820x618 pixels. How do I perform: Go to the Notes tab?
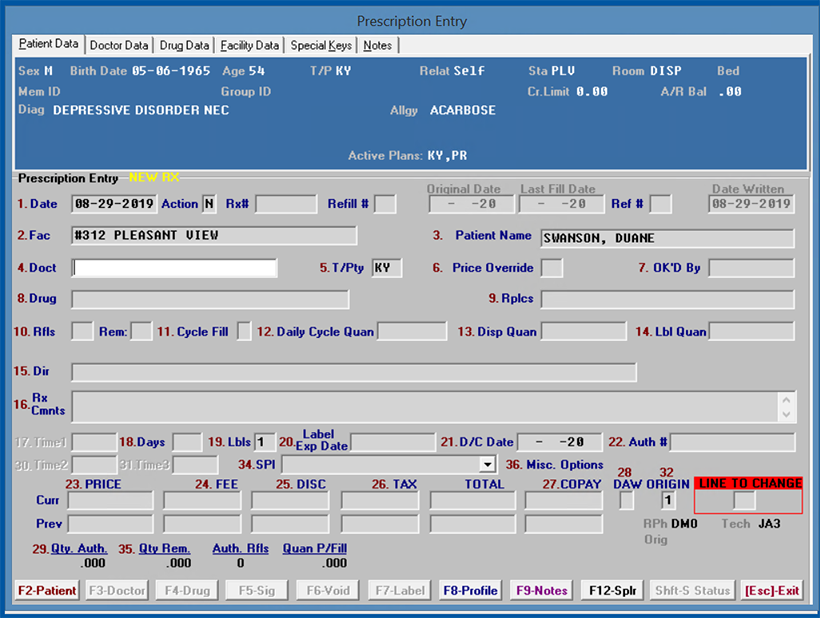[378, 45]
